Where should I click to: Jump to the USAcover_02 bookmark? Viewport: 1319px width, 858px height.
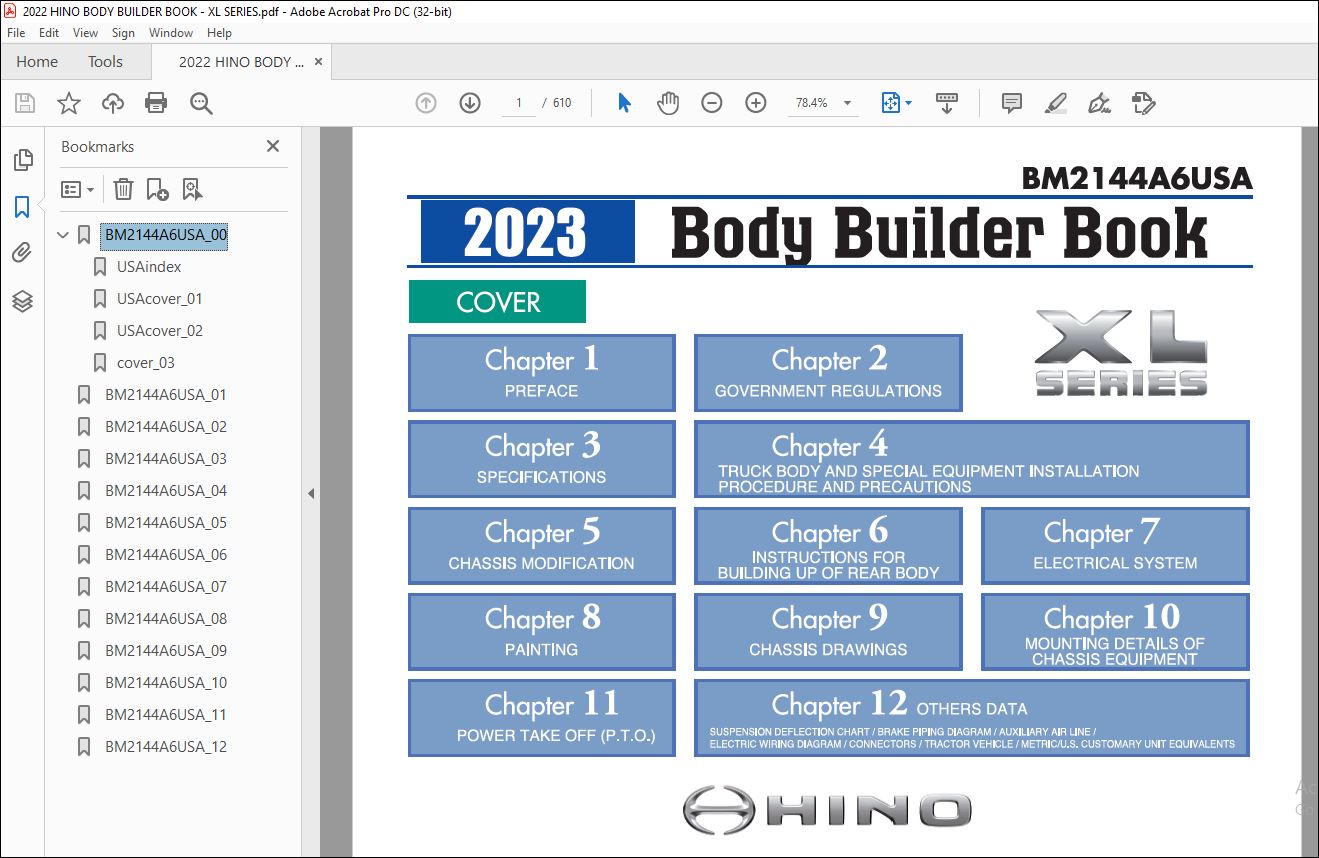tap(160, 331)
